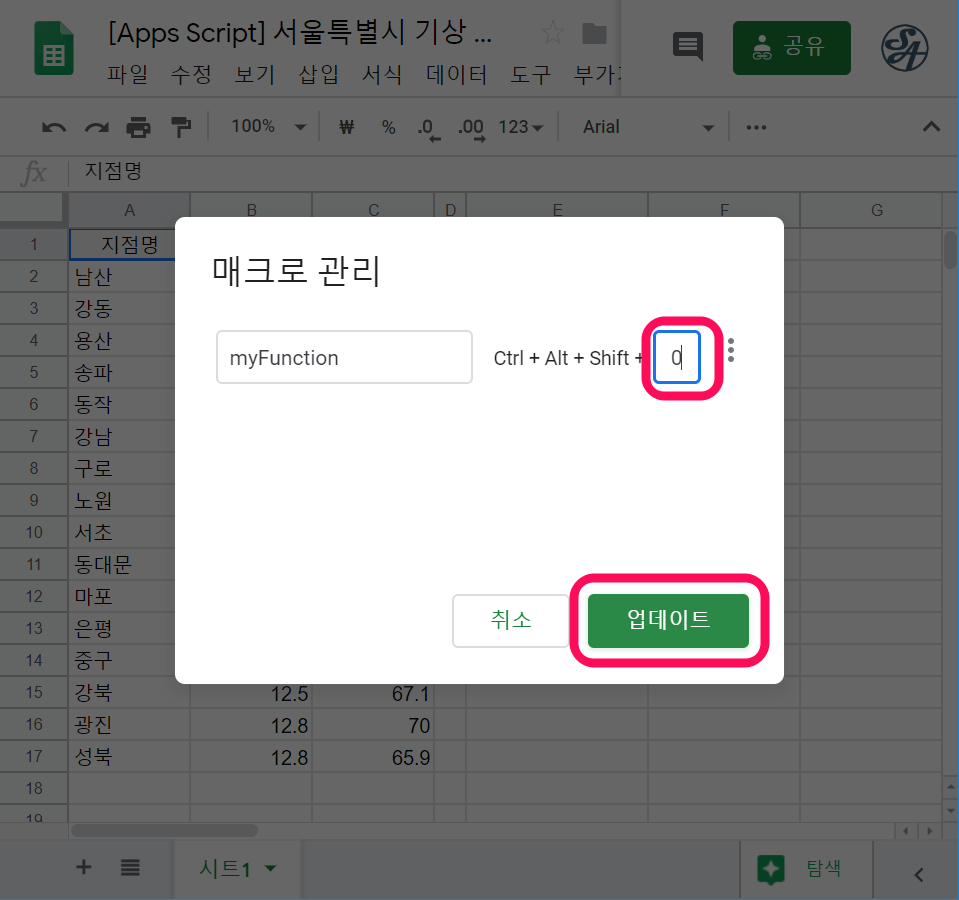Open the Arial font dropdown
Viewport: 959px width, 900px height.
point(649,127)
